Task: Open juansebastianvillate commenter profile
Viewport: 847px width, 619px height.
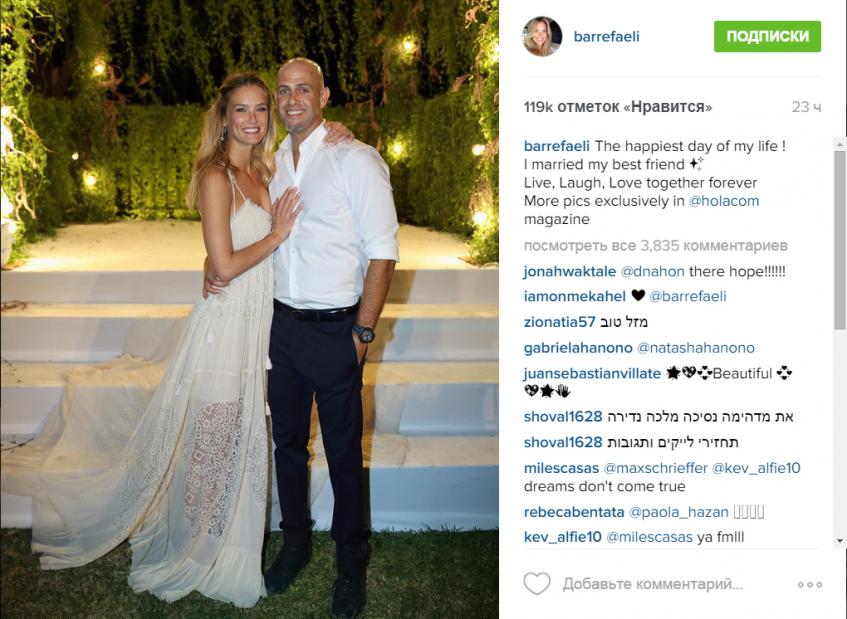Action: coord(592,373)
